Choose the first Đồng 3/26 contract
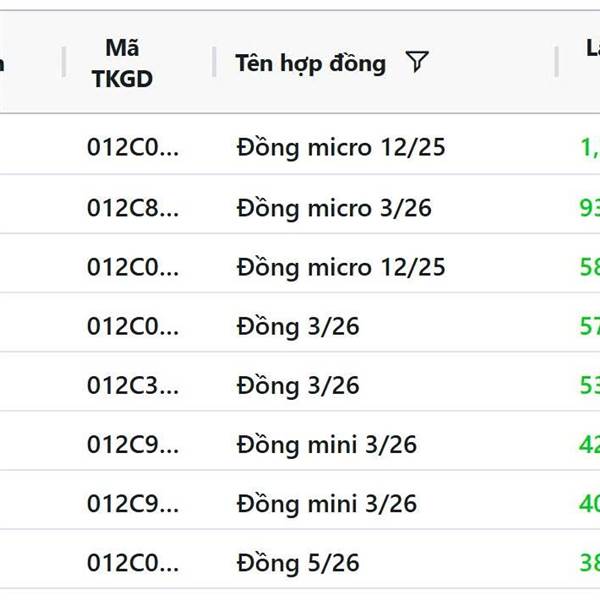 point(297,326)
